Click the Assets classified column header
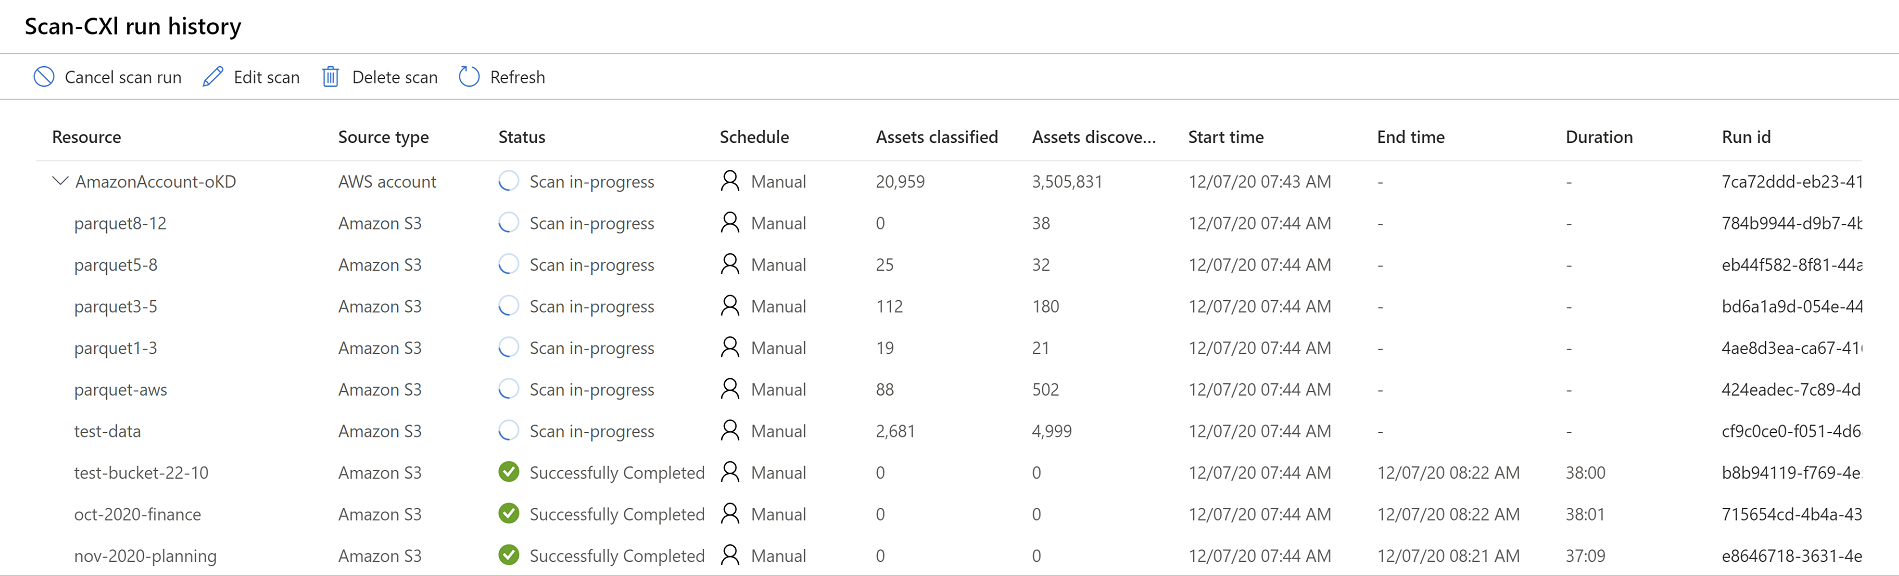The height and width of the screenshot is (576, 1899). click(936, 137)
